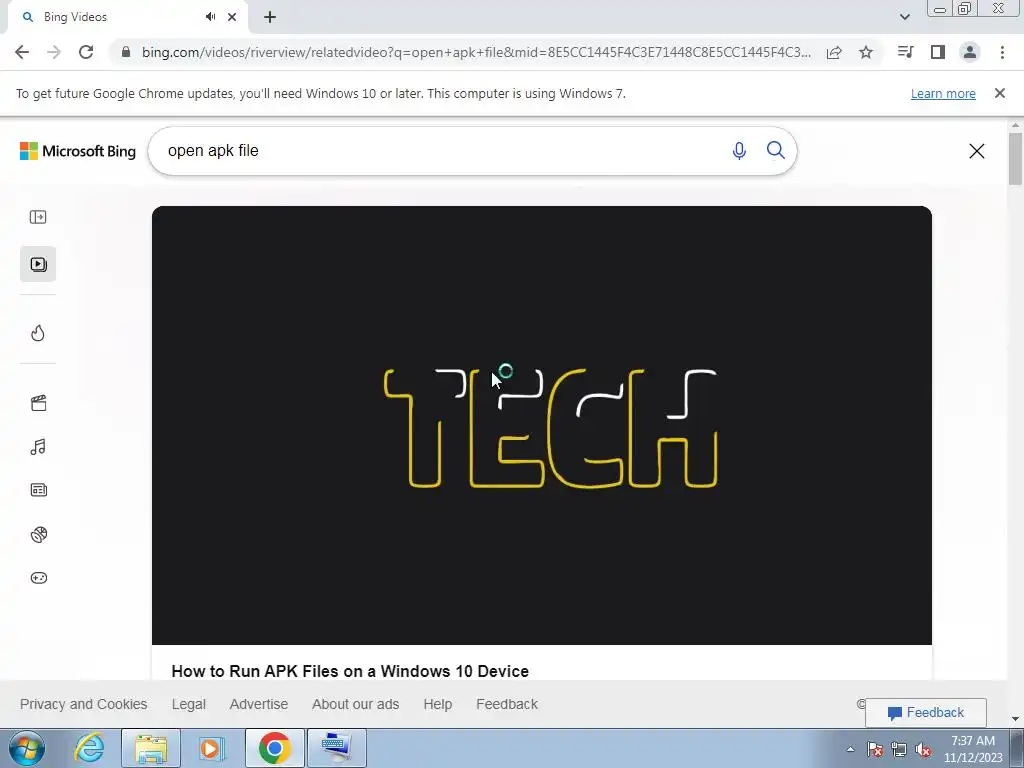
Task: Open Windows Media Player from taskbar
Action: (211, 748)
